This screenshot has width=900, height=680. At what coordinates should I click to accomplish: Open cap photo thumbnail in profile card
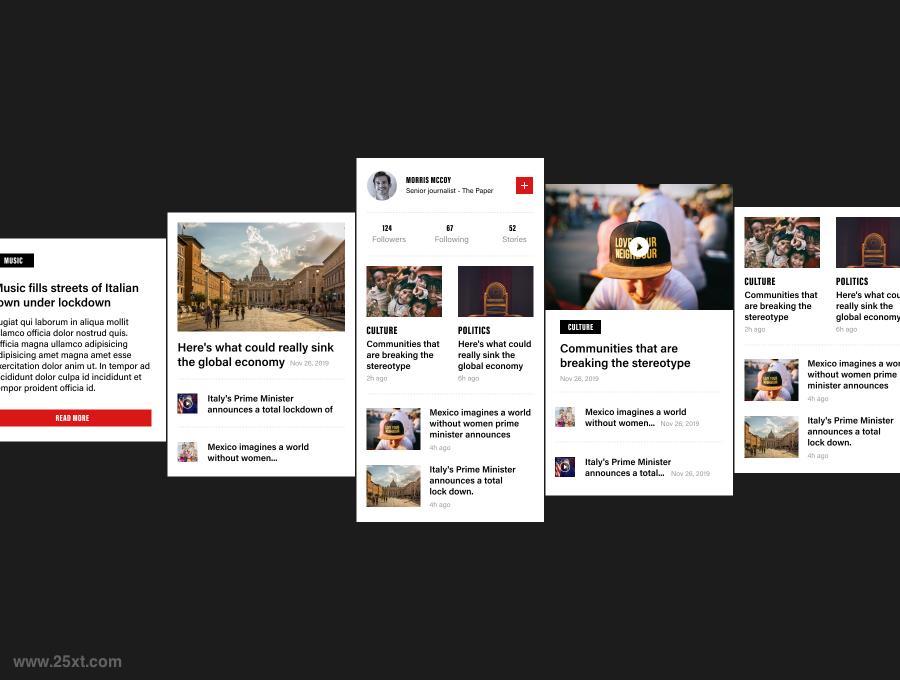(x=393, y=429)
